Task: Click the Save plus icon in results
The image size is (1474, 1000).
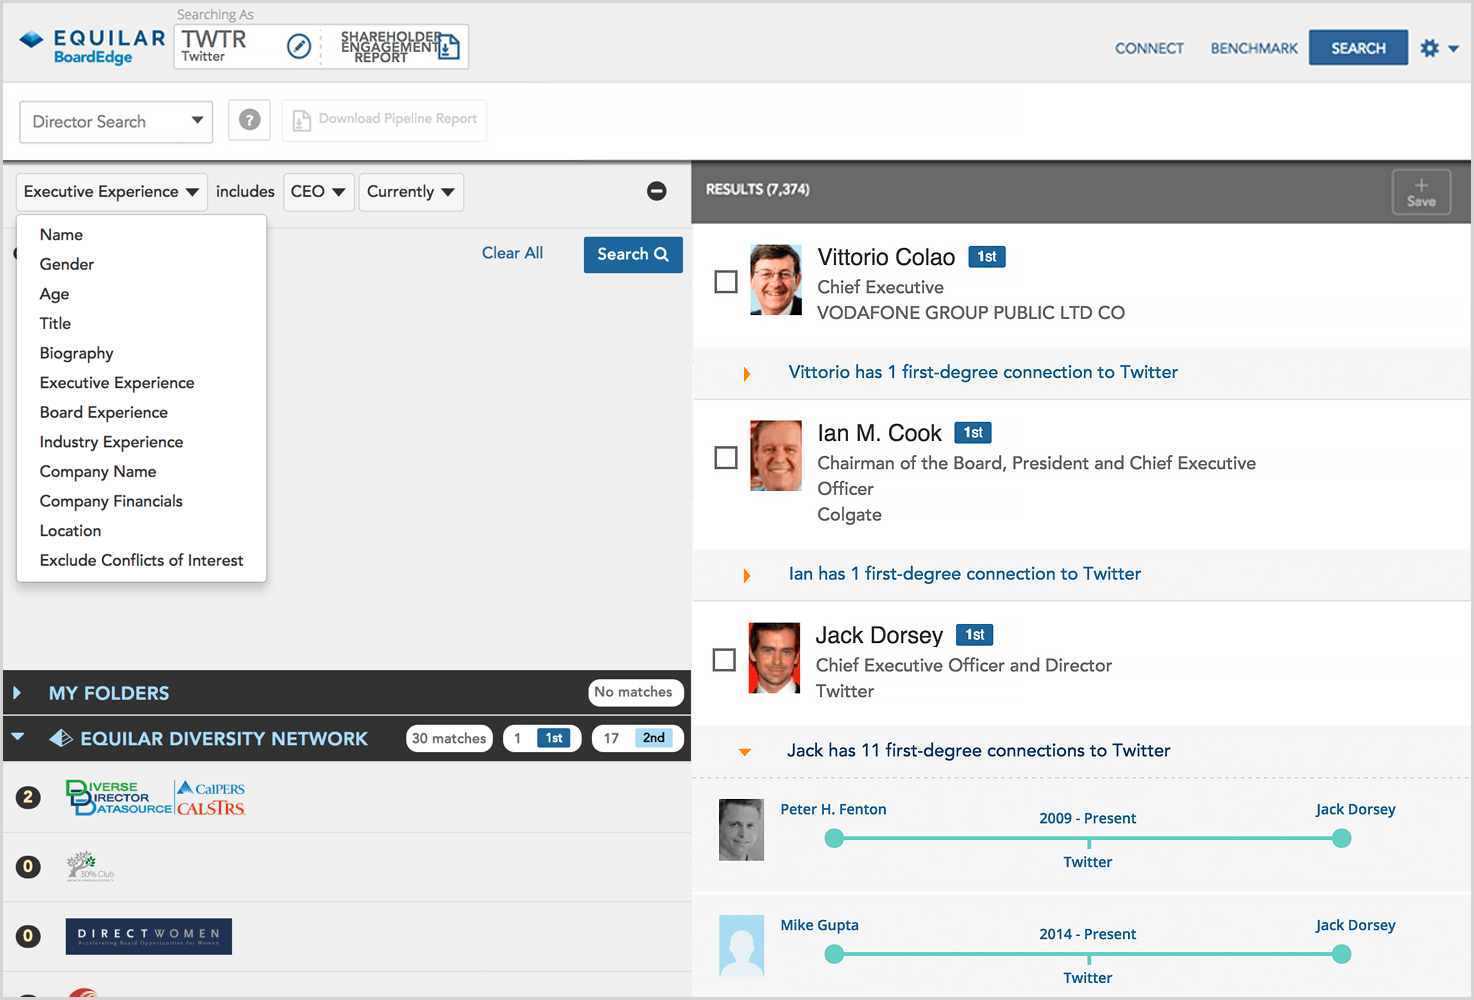Action: click(1420, 191)
